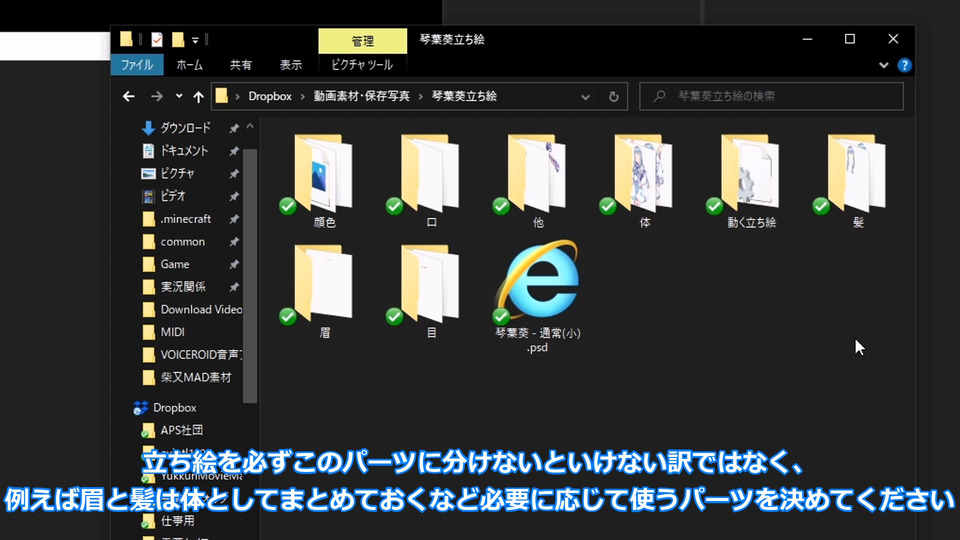Go forward with the forward arrow
The height and width of the screenshot is (540, 960).
click(157, 96)
